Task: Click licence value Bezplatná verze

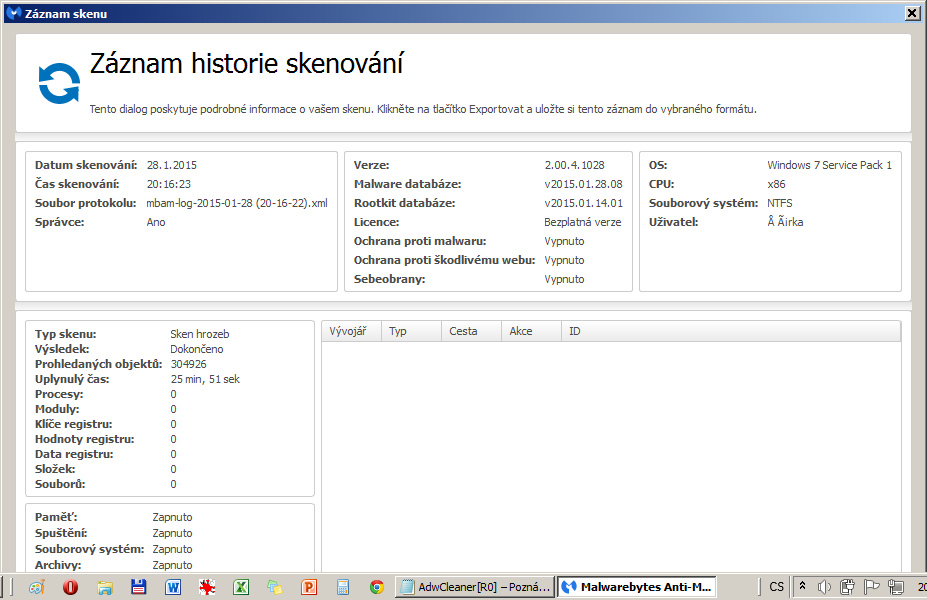Action: click(x=582, y=222)
